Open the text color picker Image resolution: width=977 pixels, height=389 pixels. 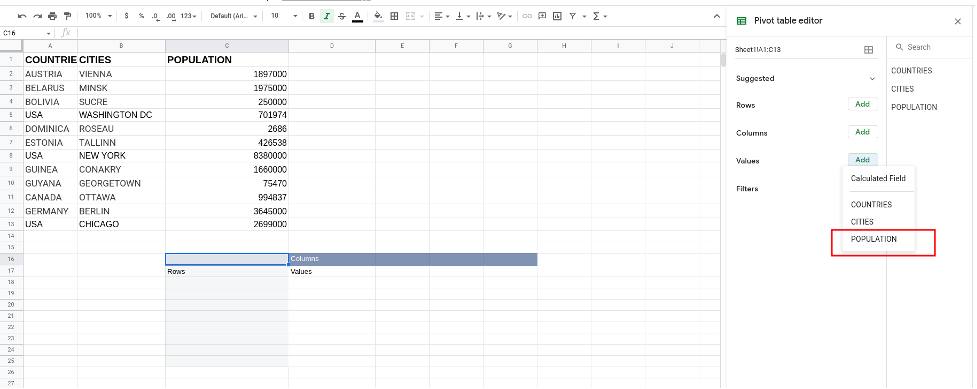357,16
